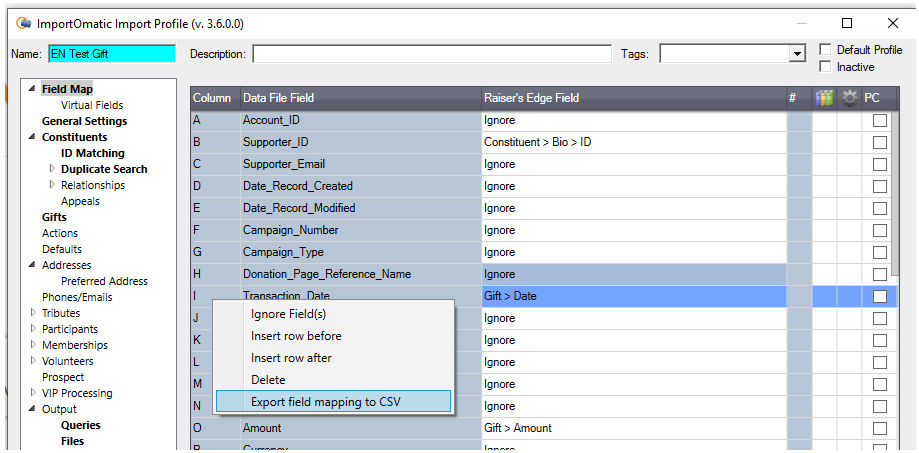919x453 pixels.
Task: Open the Prospect tree item
Action: pos(63,377)
